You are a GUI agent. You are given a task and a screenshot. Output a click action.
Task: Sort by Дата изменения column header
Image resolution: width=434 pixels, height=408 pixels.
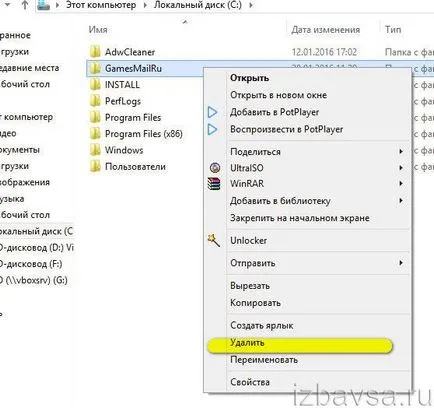coord(325,30)
